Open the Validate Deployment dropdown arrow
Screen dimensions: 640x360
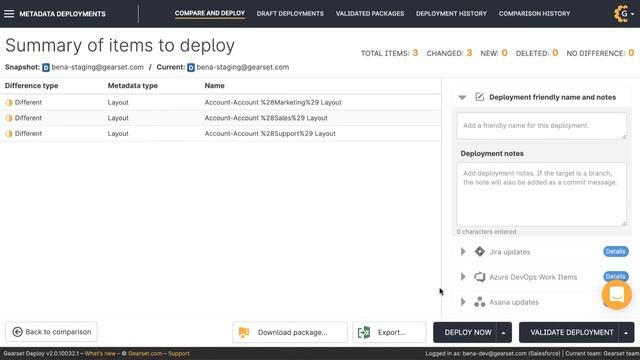click(627, 332)
